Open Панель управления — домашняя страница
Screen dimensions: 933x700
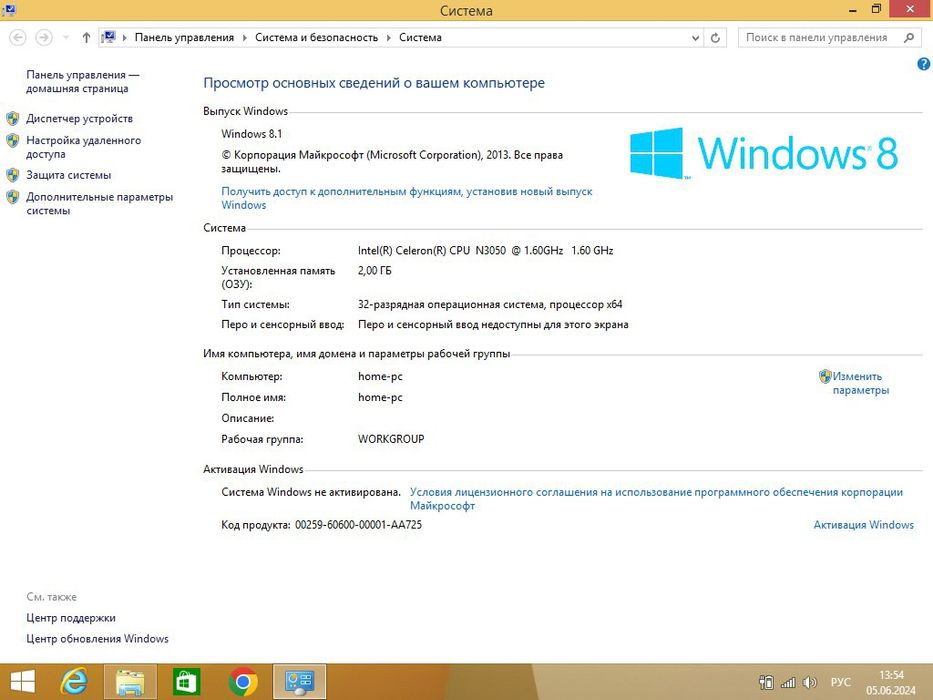[82, 82]
